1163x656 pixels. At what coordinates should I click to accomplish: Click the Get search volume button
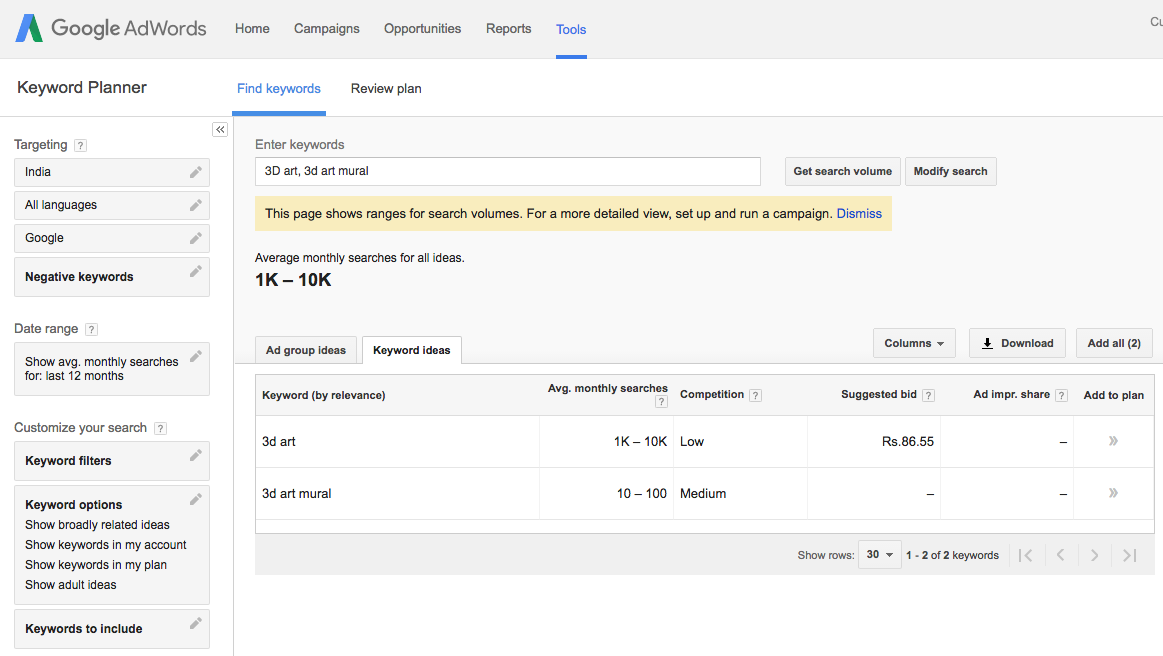click(x=842, y=171)
